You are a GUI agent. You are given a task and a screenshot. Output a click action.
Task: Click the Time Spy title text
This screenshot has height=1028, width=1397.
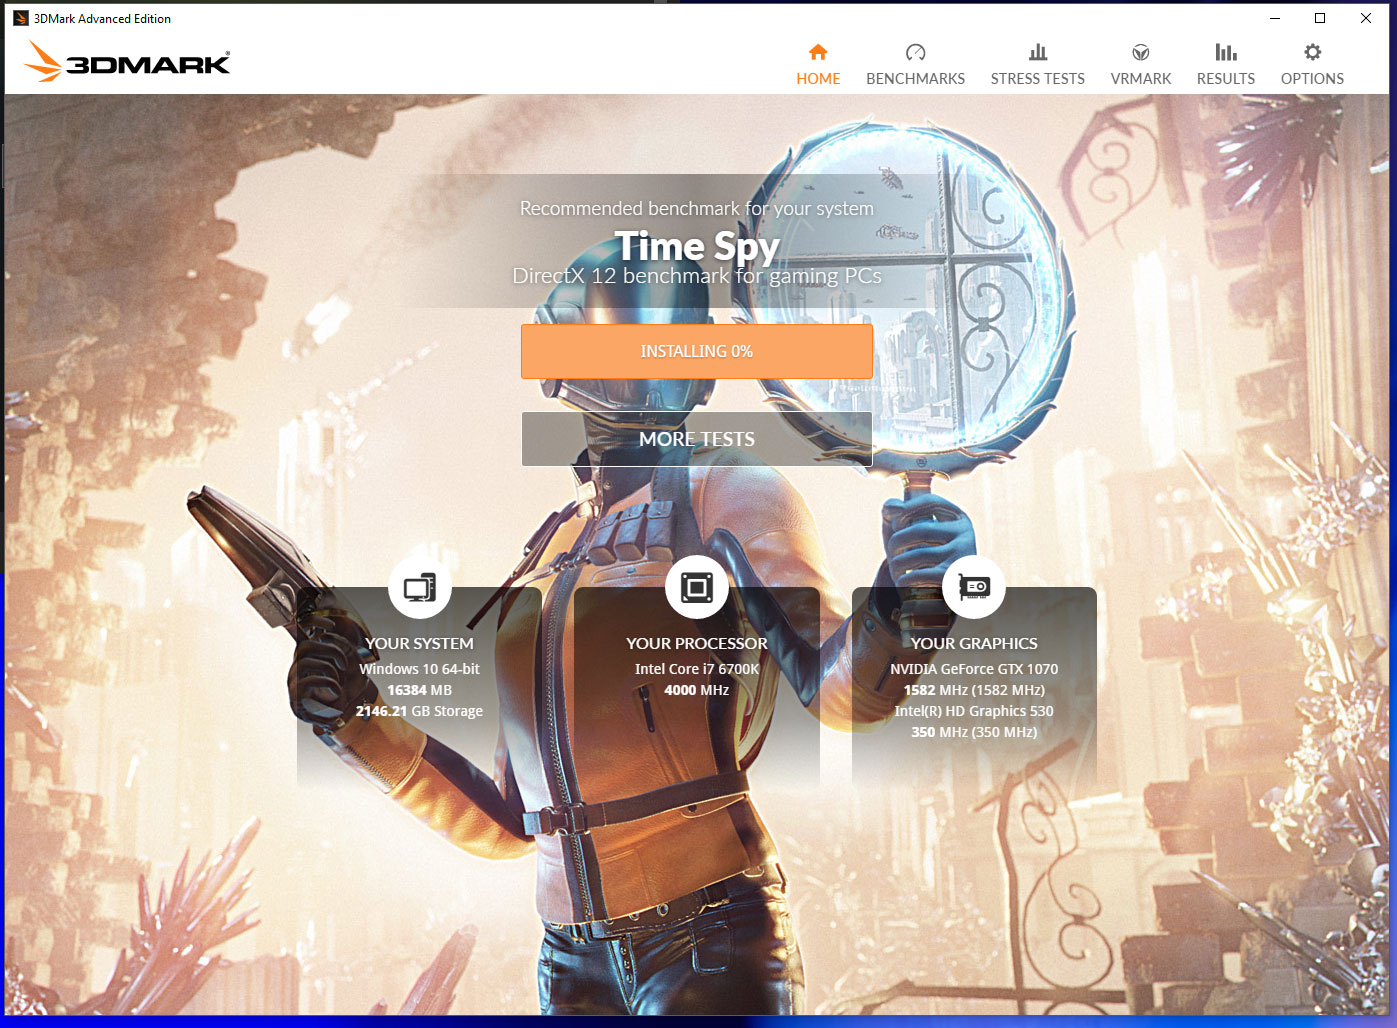697,246
